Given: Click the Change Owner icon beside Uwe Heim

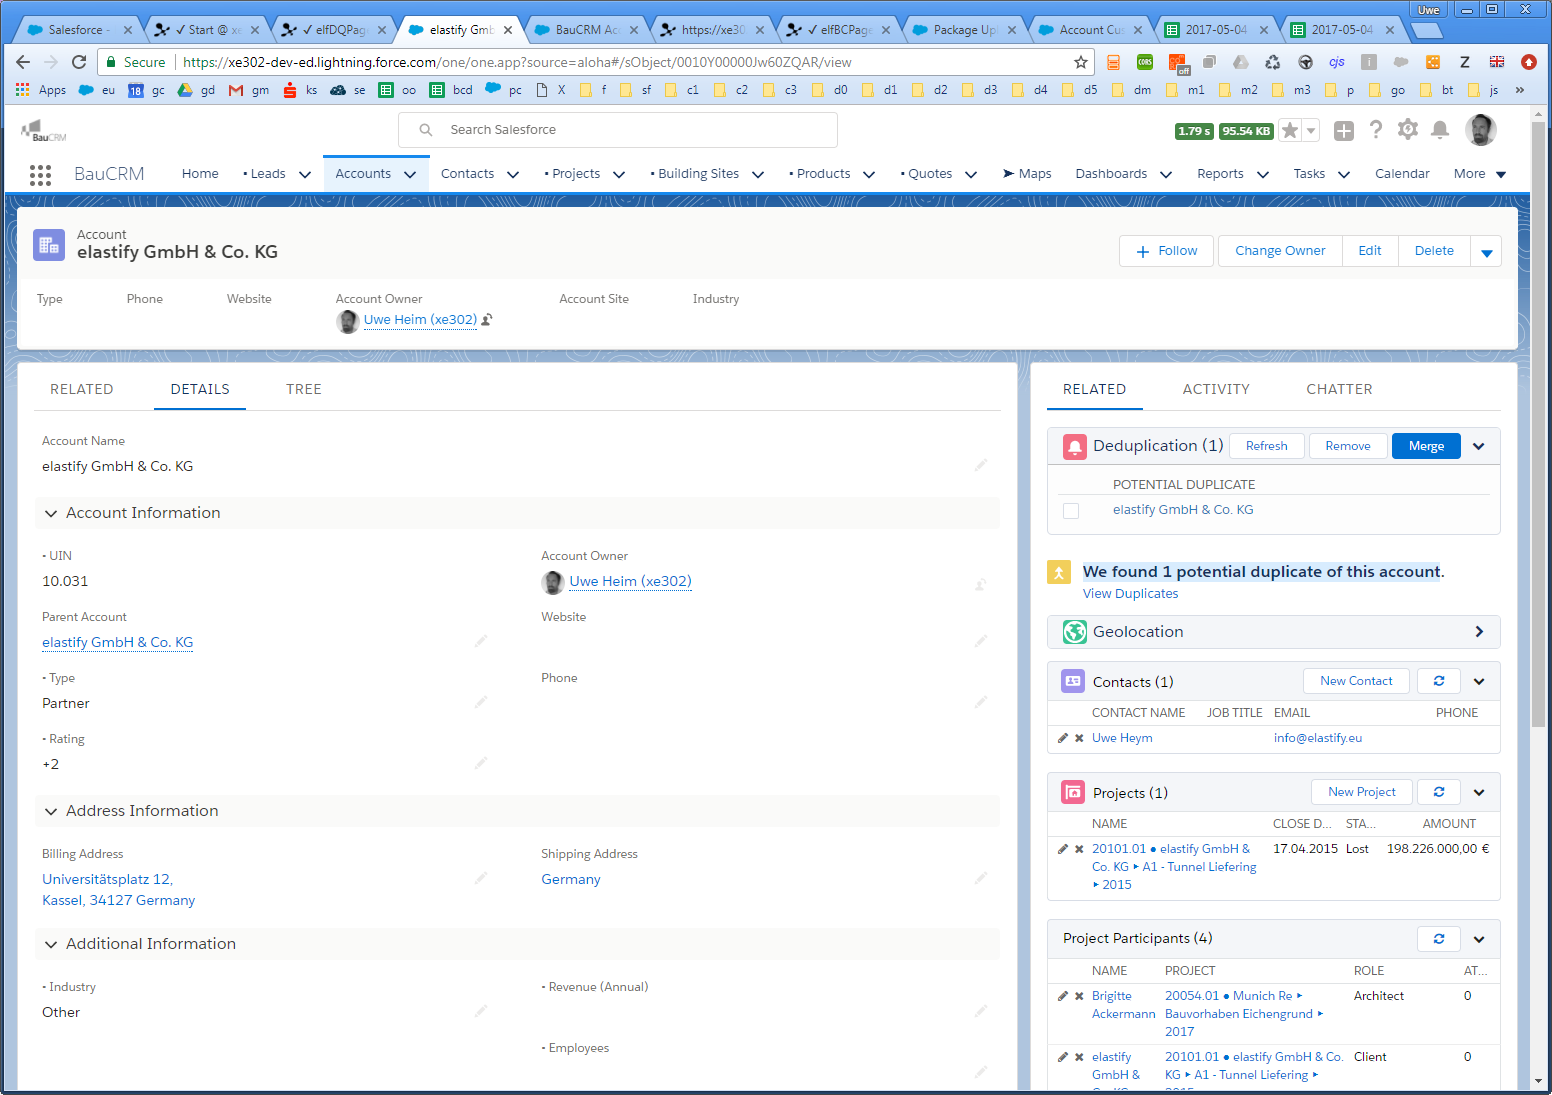Looking at the screenshot, I should coord(487,320).
